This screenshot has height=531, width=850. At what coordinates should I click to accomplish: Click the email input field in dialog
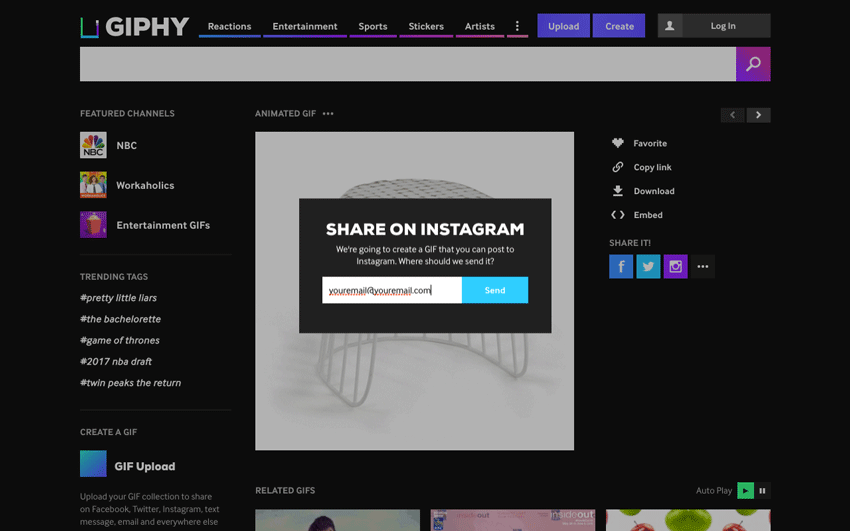coord(392,290)
